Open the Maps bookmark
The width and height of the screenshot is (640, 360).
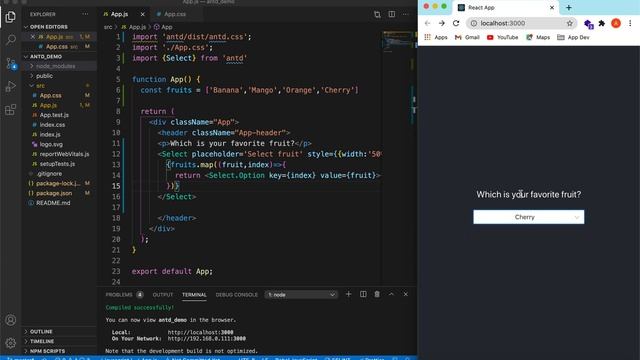pyautogui.click(x=538, y=38)
